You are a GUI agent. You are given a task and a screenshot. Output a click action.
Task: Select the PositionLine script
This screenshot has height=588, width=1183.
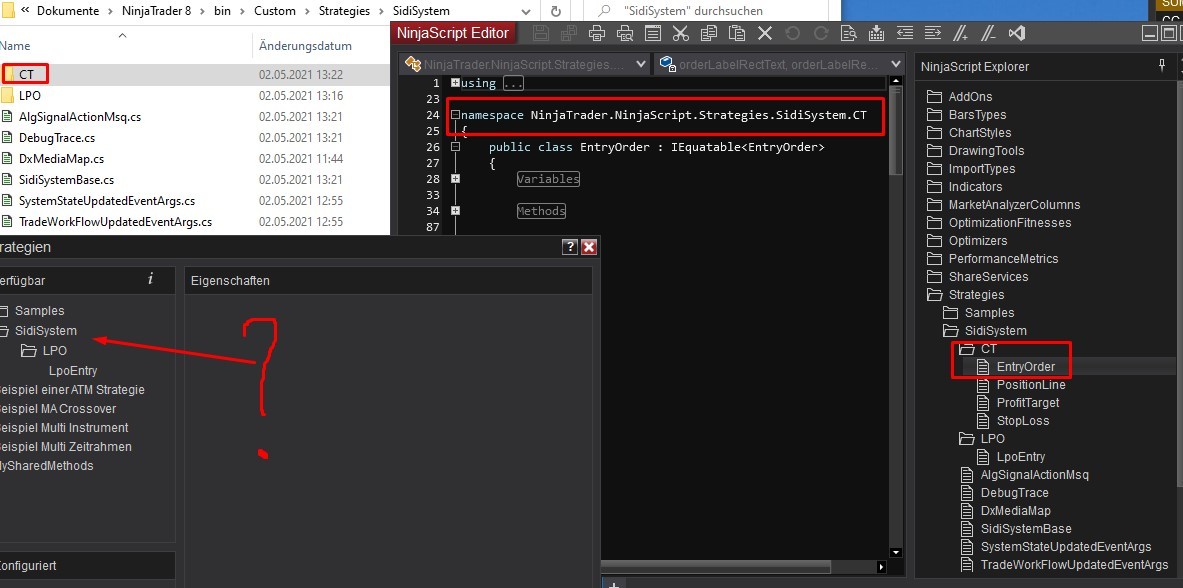pyautogui.click(x=1031, y=385)
